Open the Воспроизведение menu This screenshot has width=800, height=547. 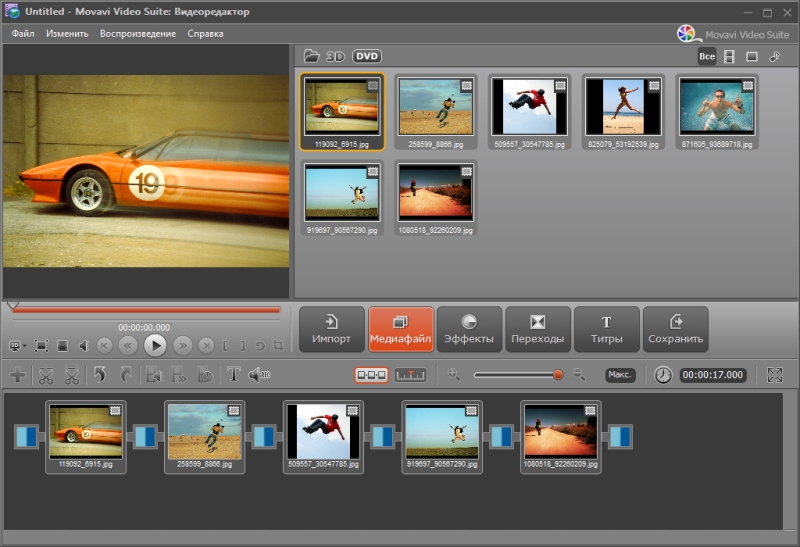point(138,34)
